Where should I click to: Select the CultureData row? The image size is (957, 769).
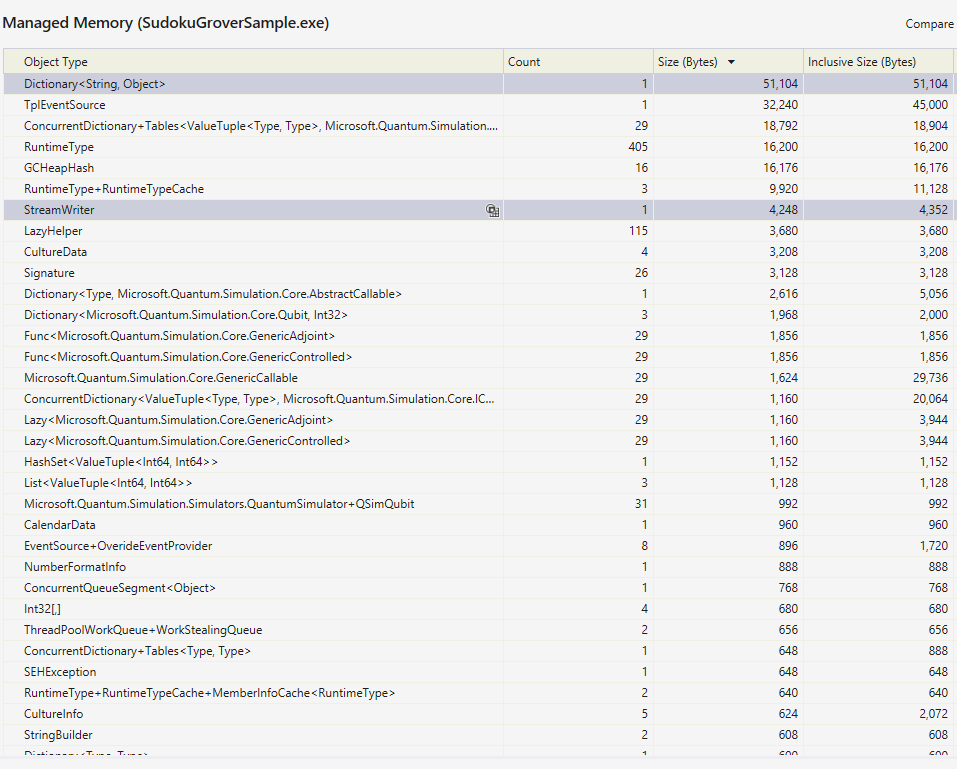478,252
